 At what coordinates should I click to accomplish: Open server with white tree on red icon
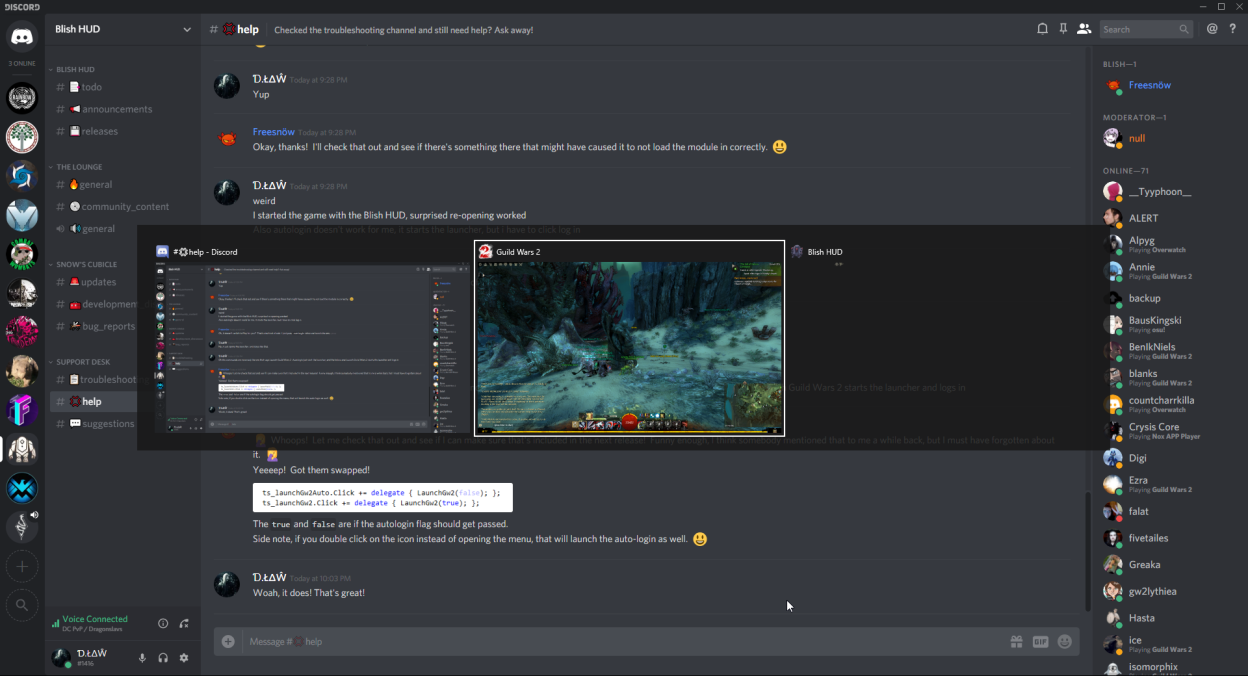22,136
